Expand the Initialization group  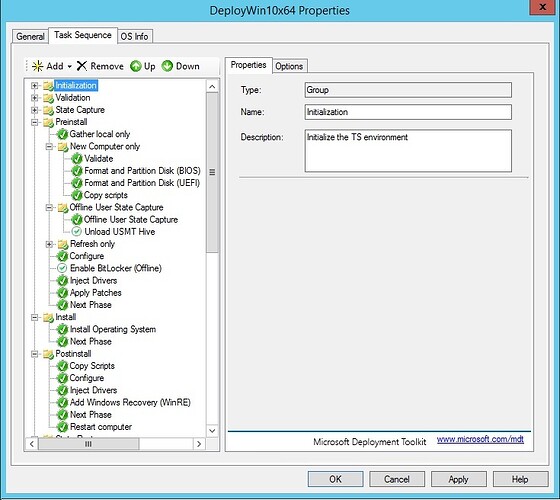34,86
